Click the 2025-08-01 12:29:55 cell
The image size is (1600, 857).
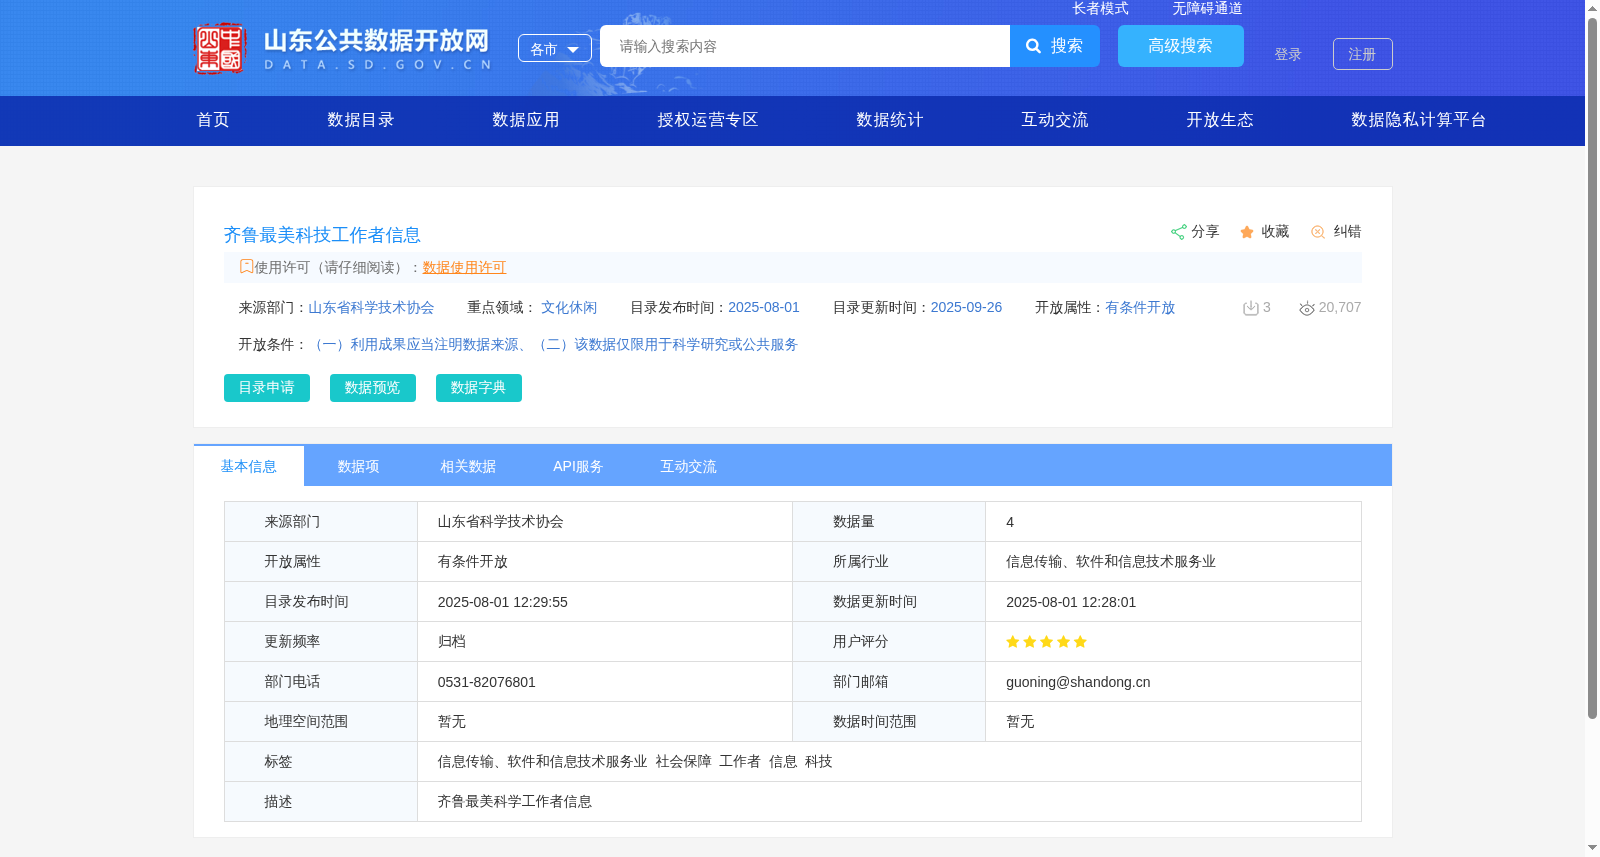(503, 602)
